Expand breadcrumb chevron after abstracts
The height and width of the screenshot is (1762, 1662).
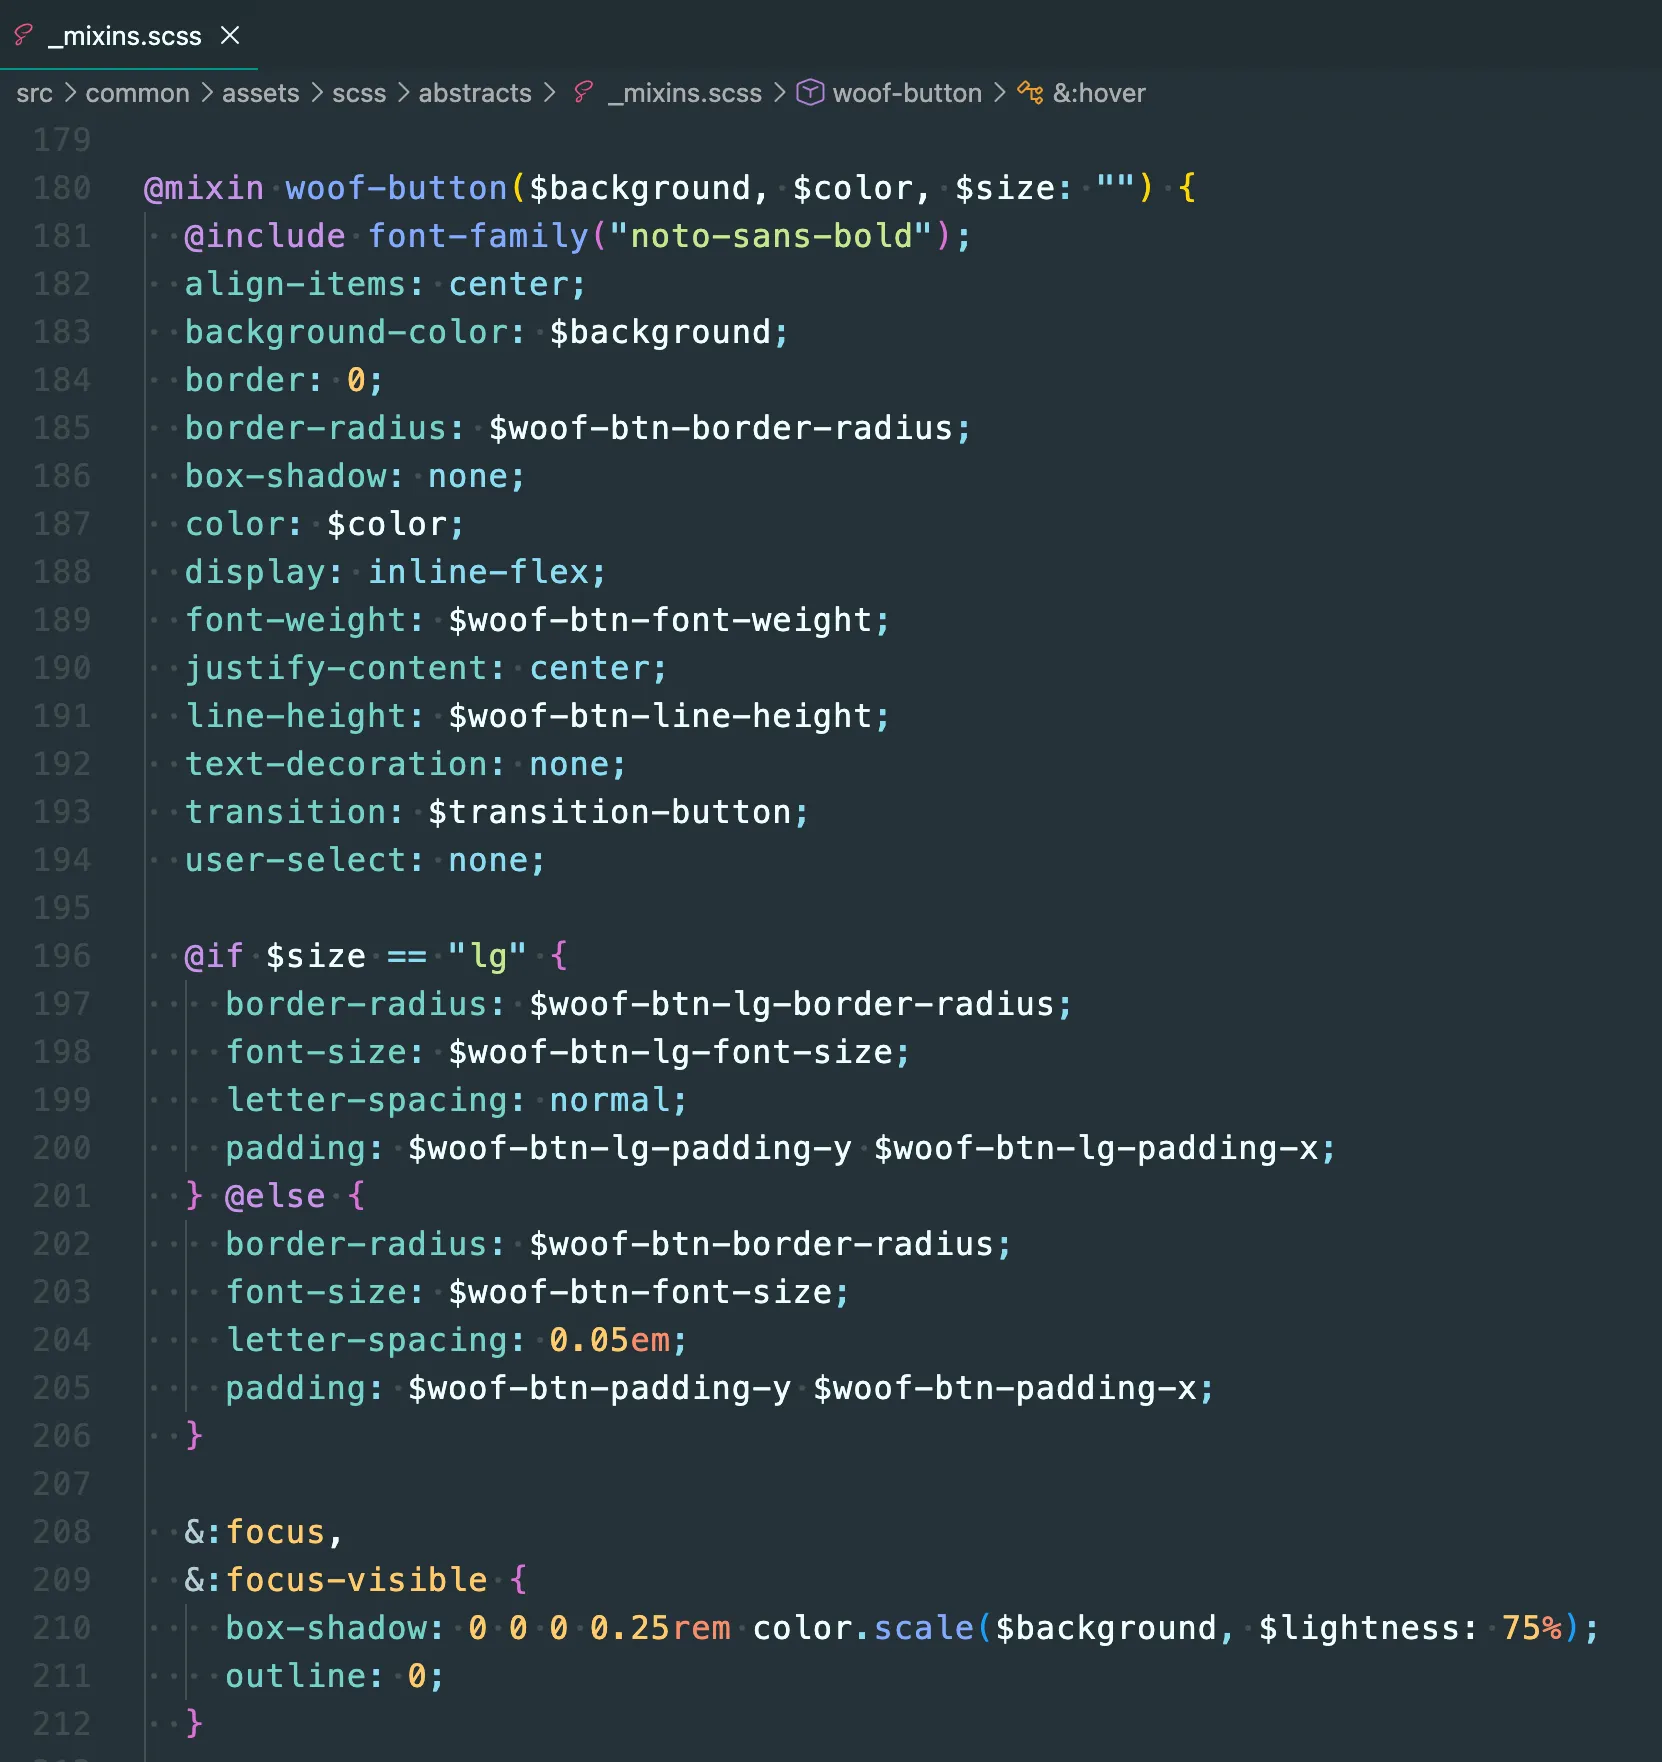click(x=549, y=93)
